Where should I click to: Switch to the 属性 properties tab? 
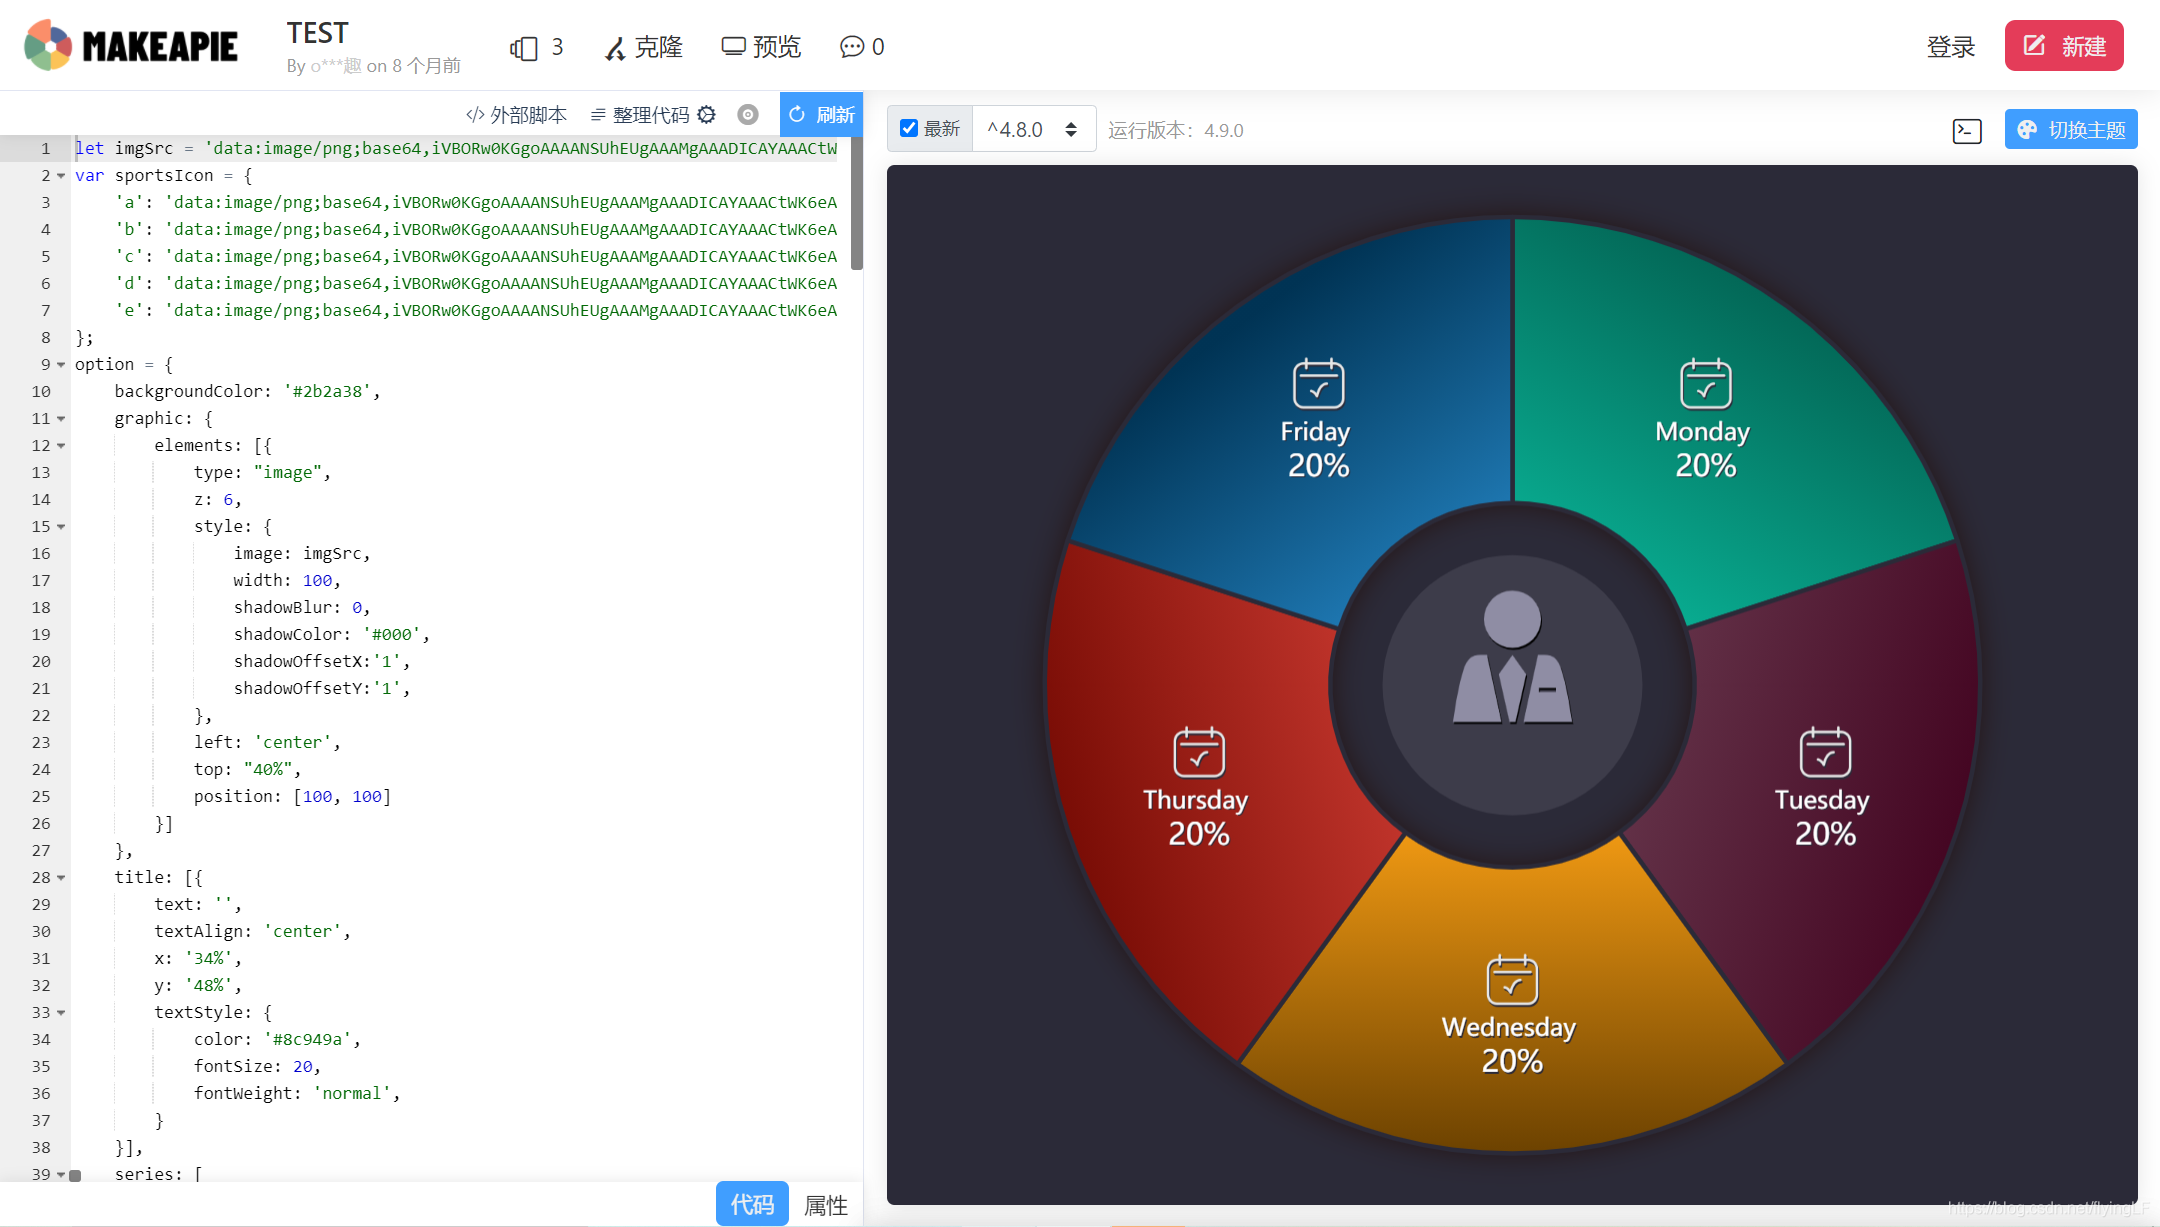tap(826, 1204)
